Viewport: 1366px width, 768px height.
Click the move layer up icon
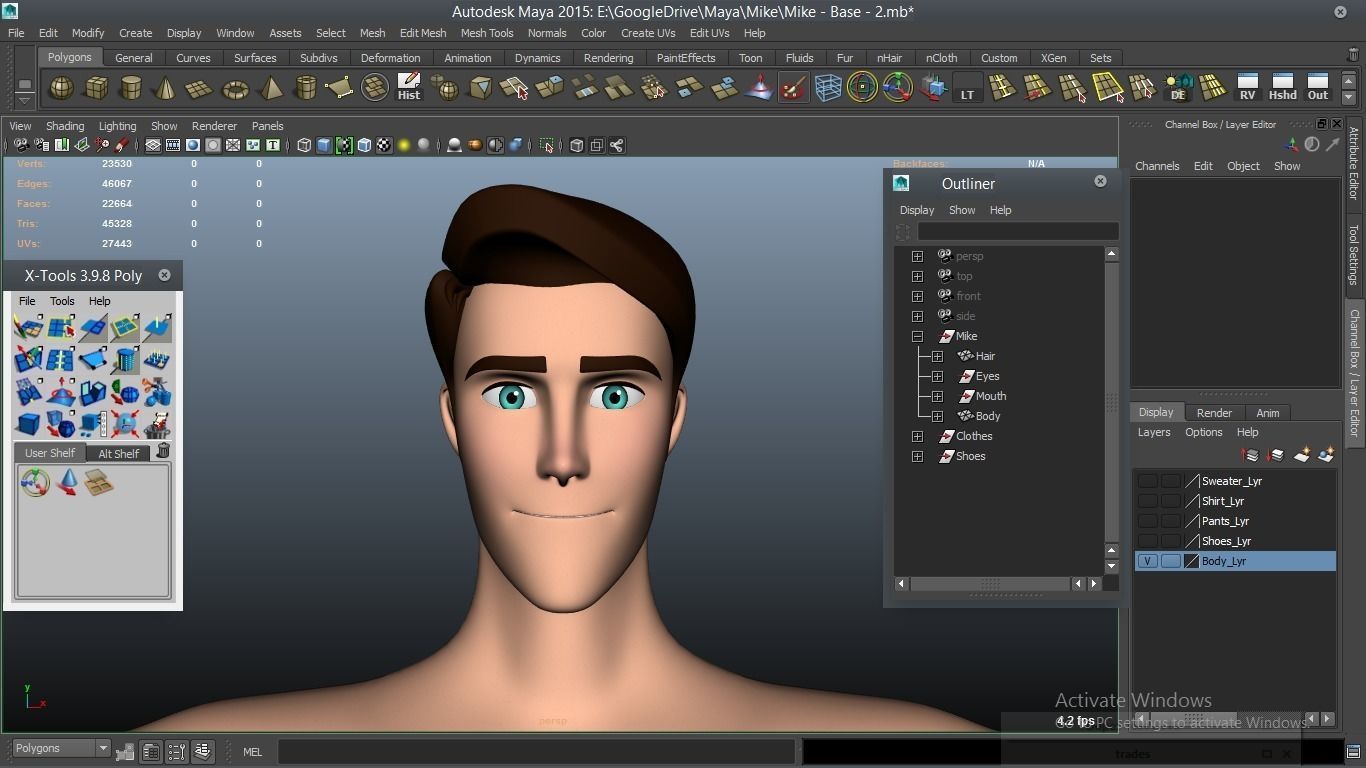tap(1250, 455)
